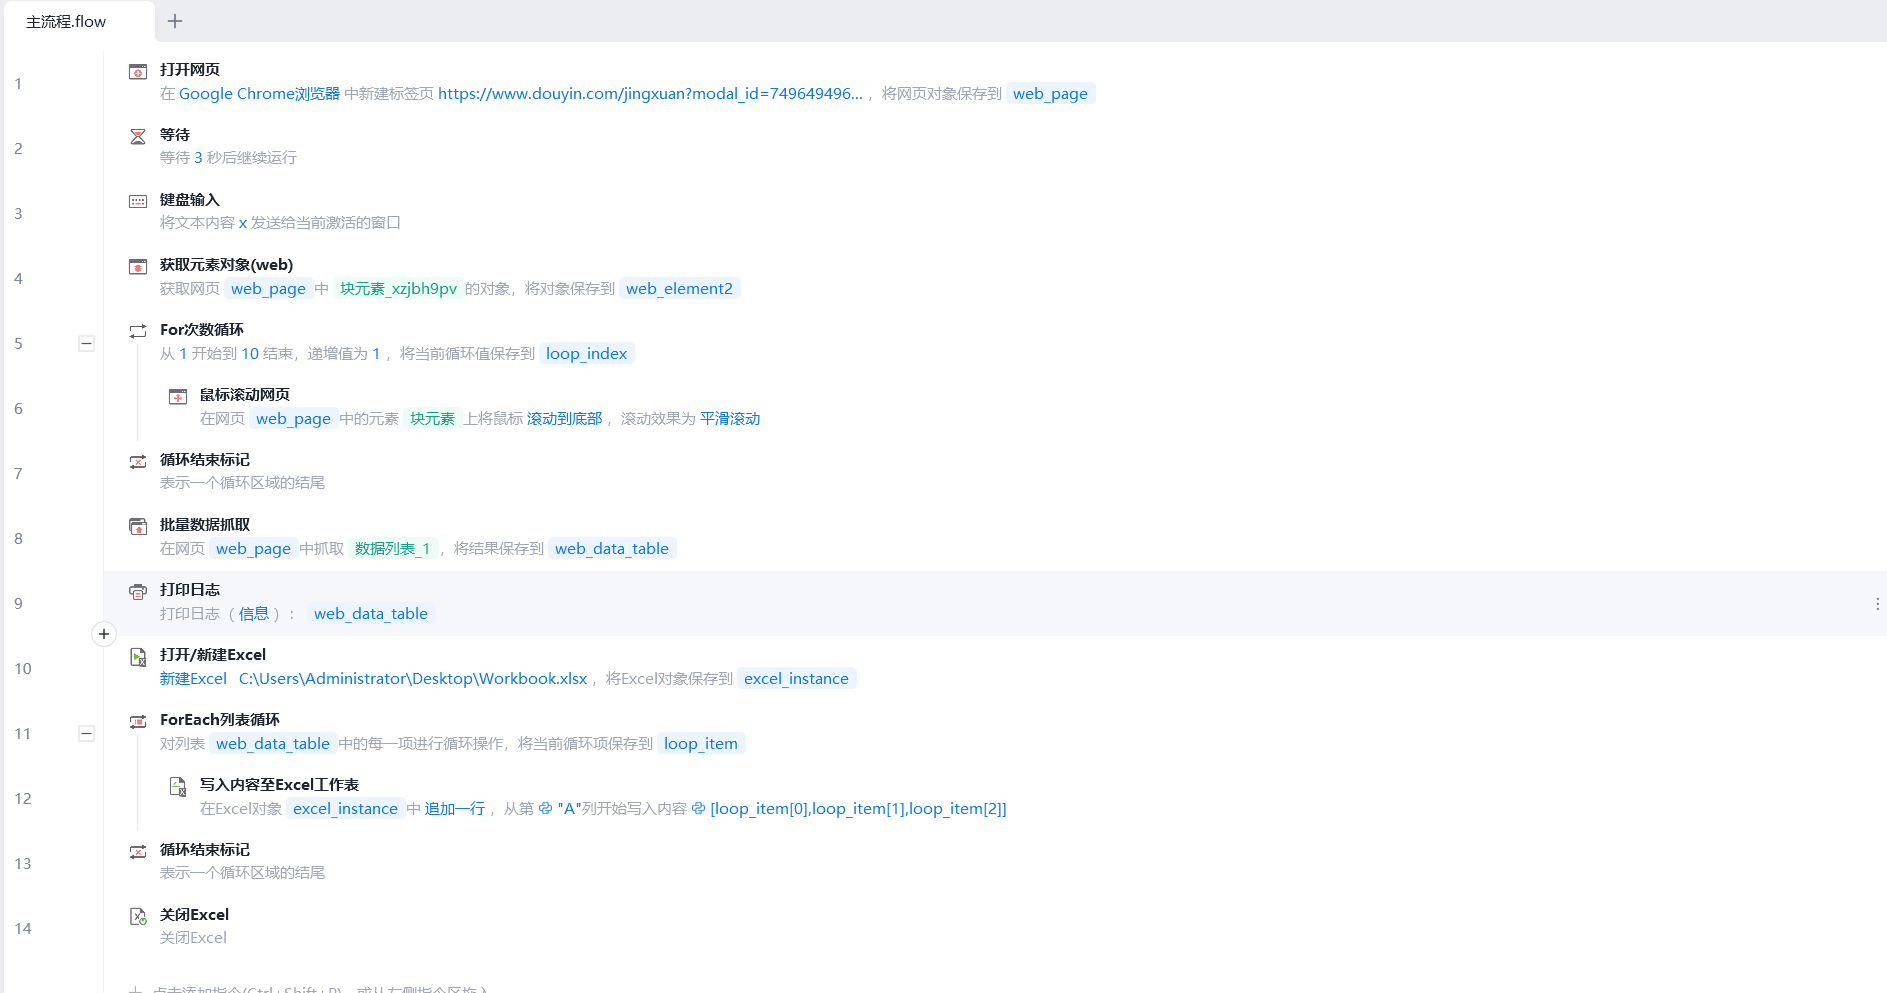Click the 块元素 tag in step 6

point(432,419)
